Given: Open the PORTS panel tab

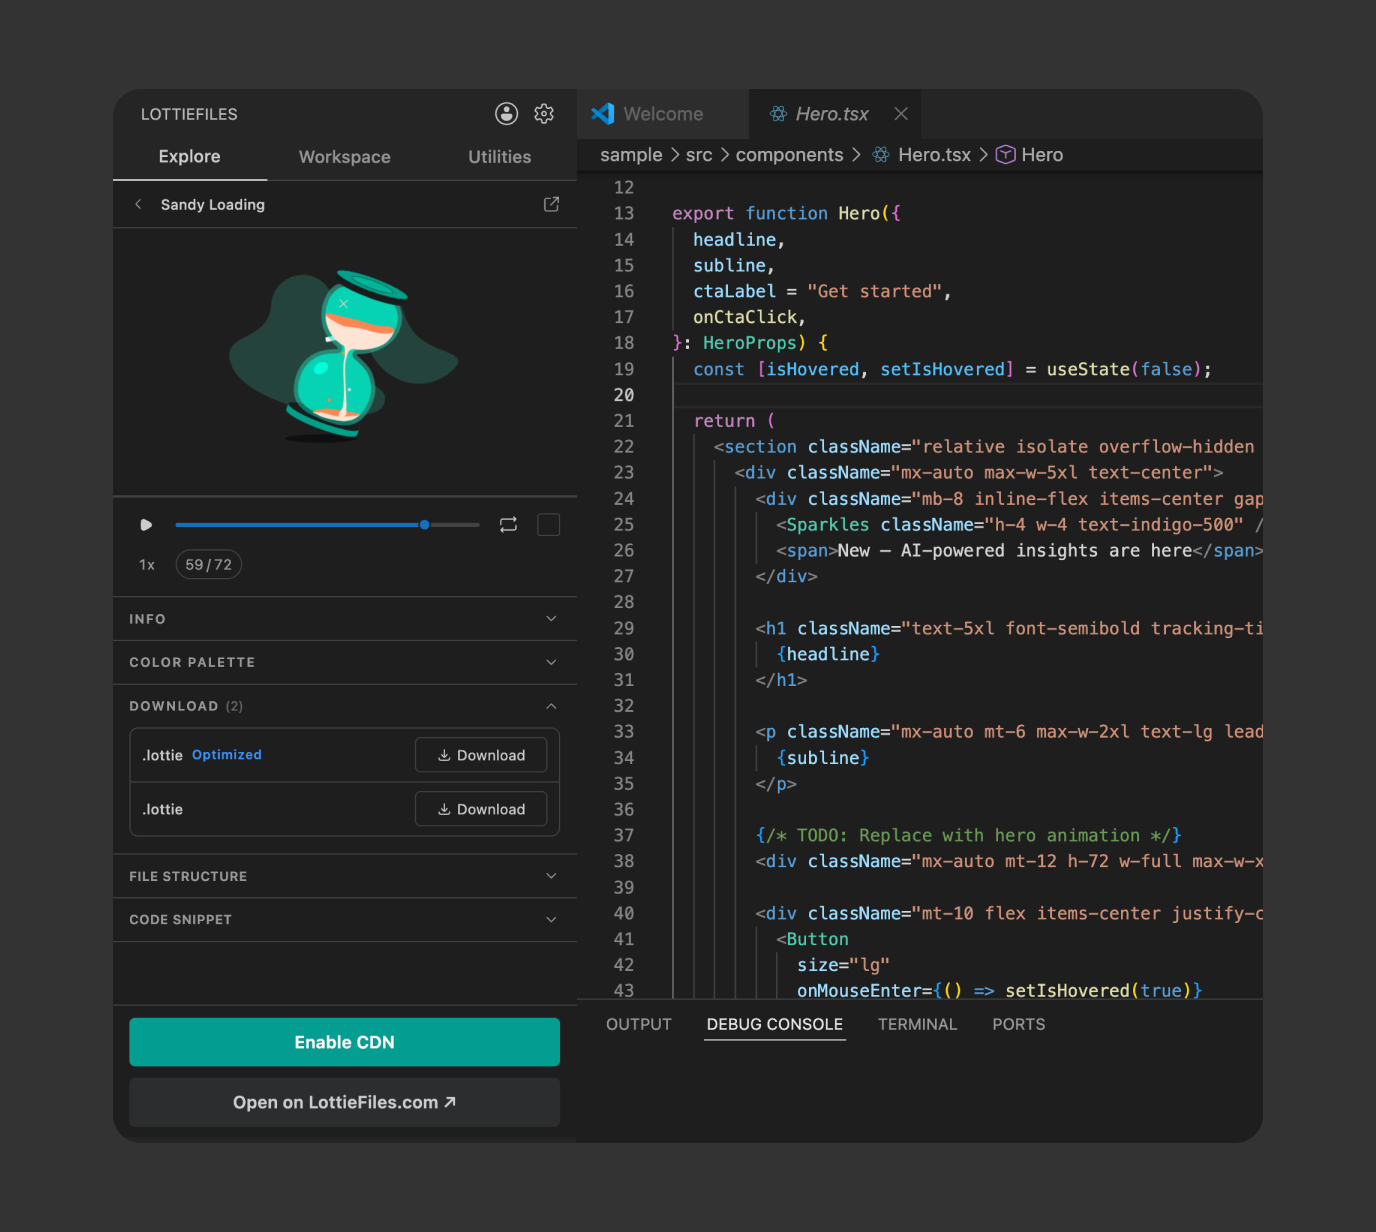Looking at the screenshot, I should 1019,1024.
